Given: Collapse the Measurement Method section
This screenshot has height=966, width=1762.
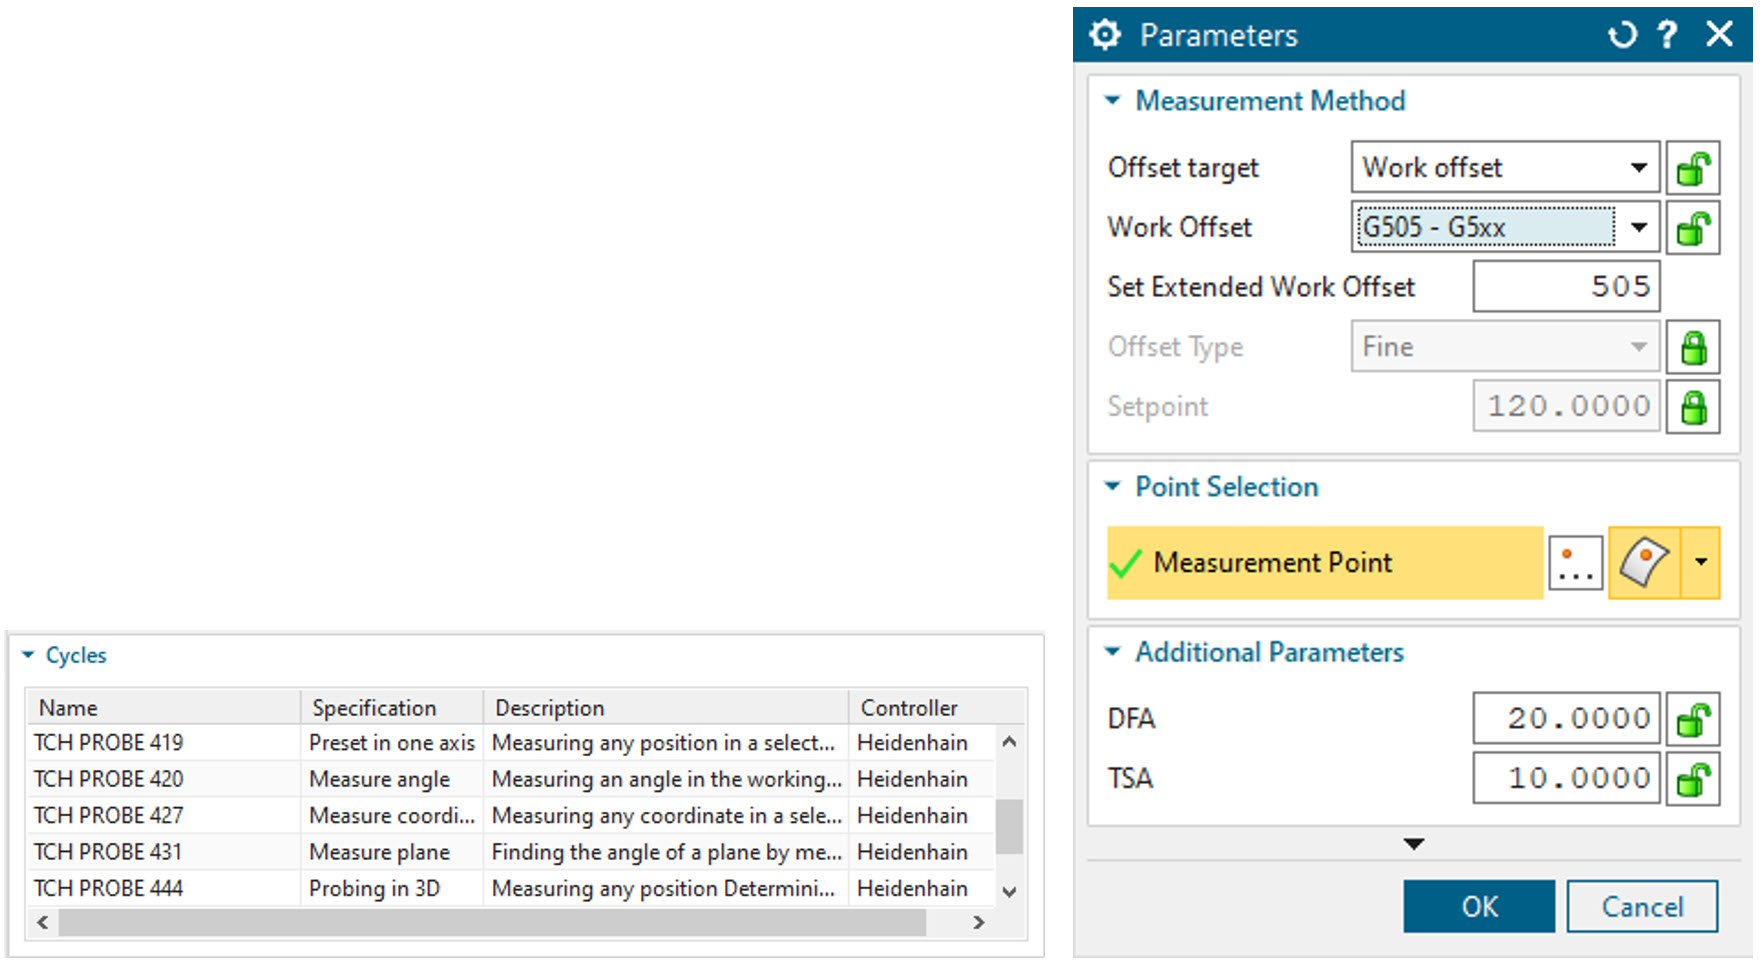Looking at the screenshot, I should (1113, 101).
